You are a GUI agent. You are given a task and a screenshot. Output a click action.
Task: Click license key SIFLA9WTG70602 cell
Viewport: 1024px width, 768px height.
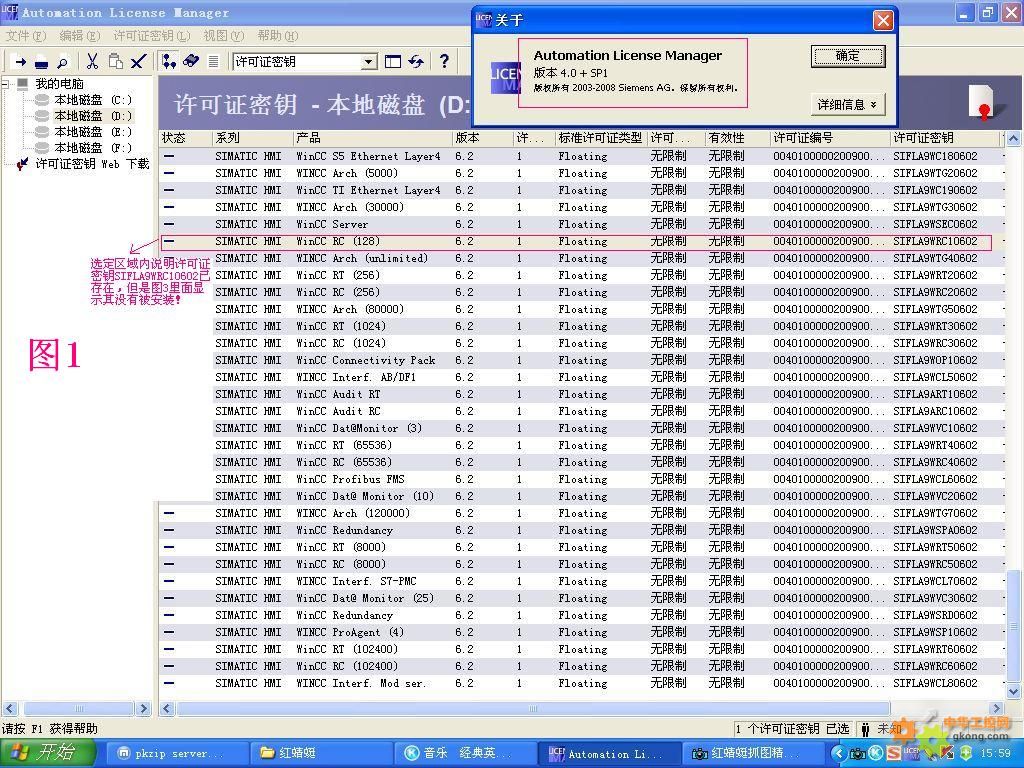tap(935, 513)
